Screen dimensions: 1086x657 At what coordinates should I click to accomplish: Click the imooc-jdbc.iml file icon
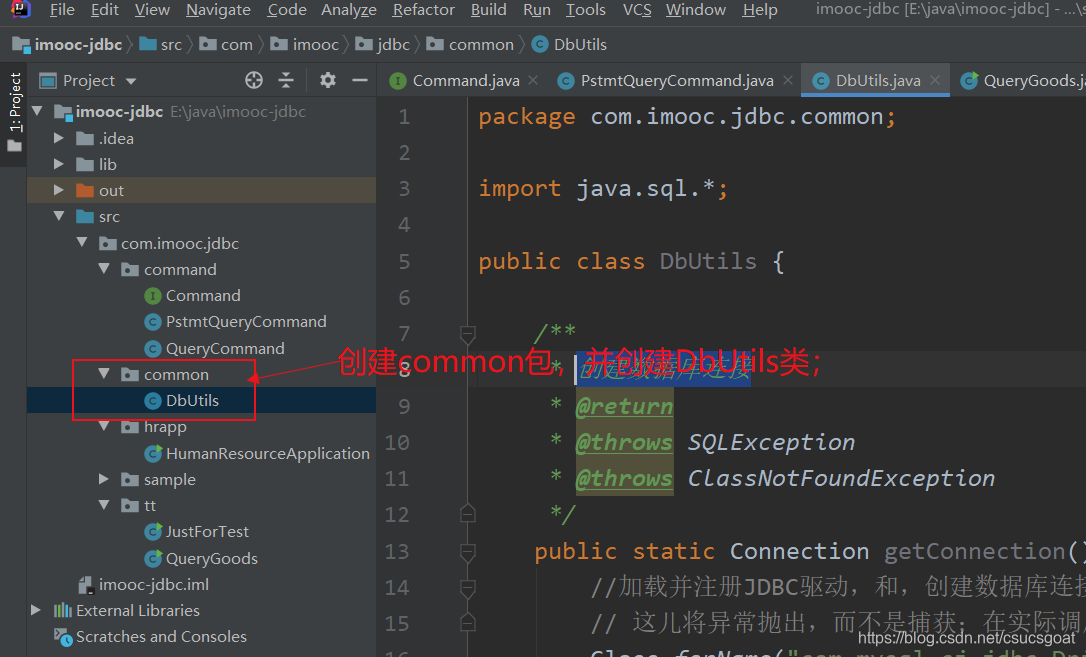(x=86, y=585)
